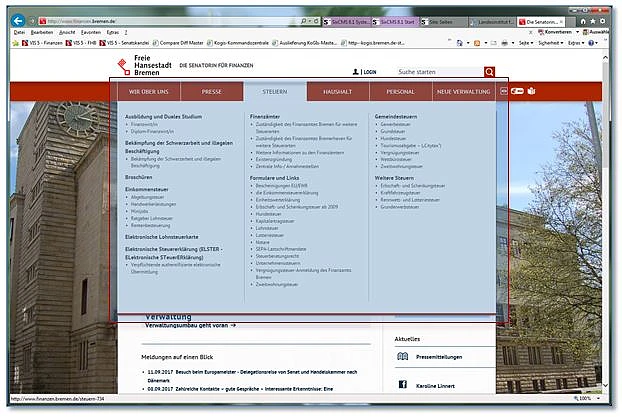This screenshot has height=417, width=622.
Task: Open the Favoriten menu
Action: (x=93, y=32)
